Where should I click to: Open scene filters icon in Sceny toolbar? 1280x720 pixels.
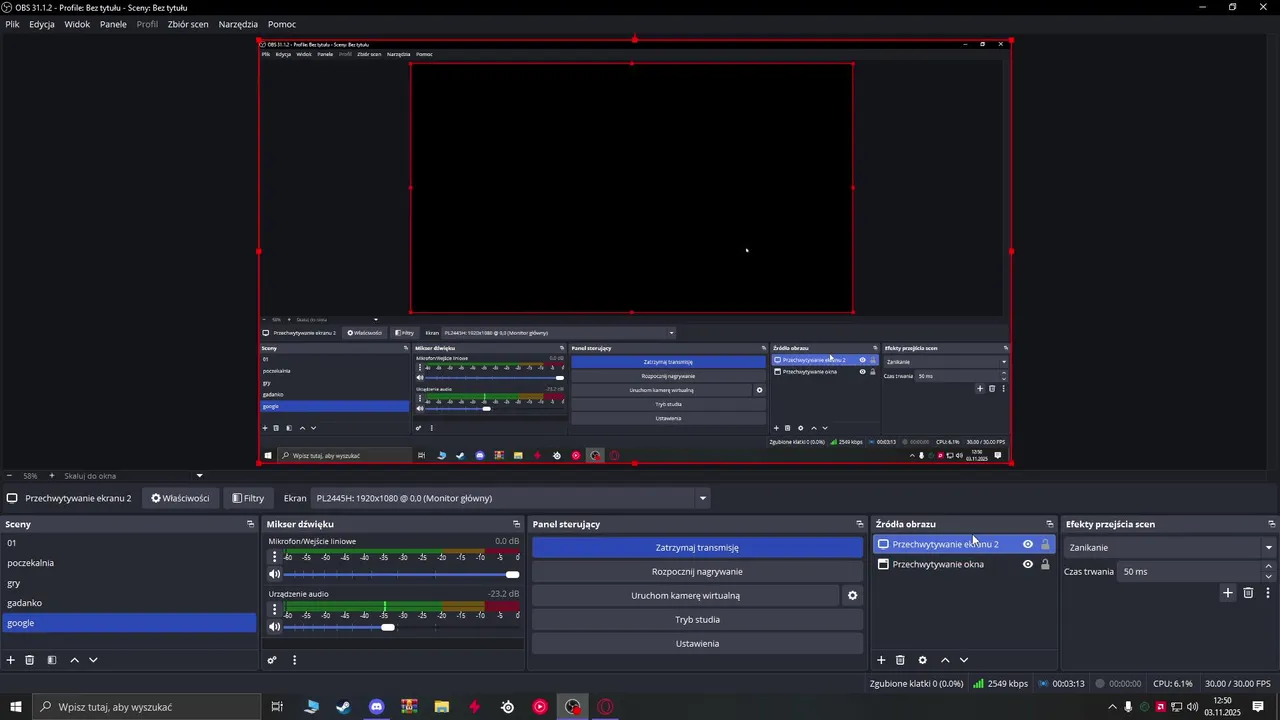click(x=52, y=660)
